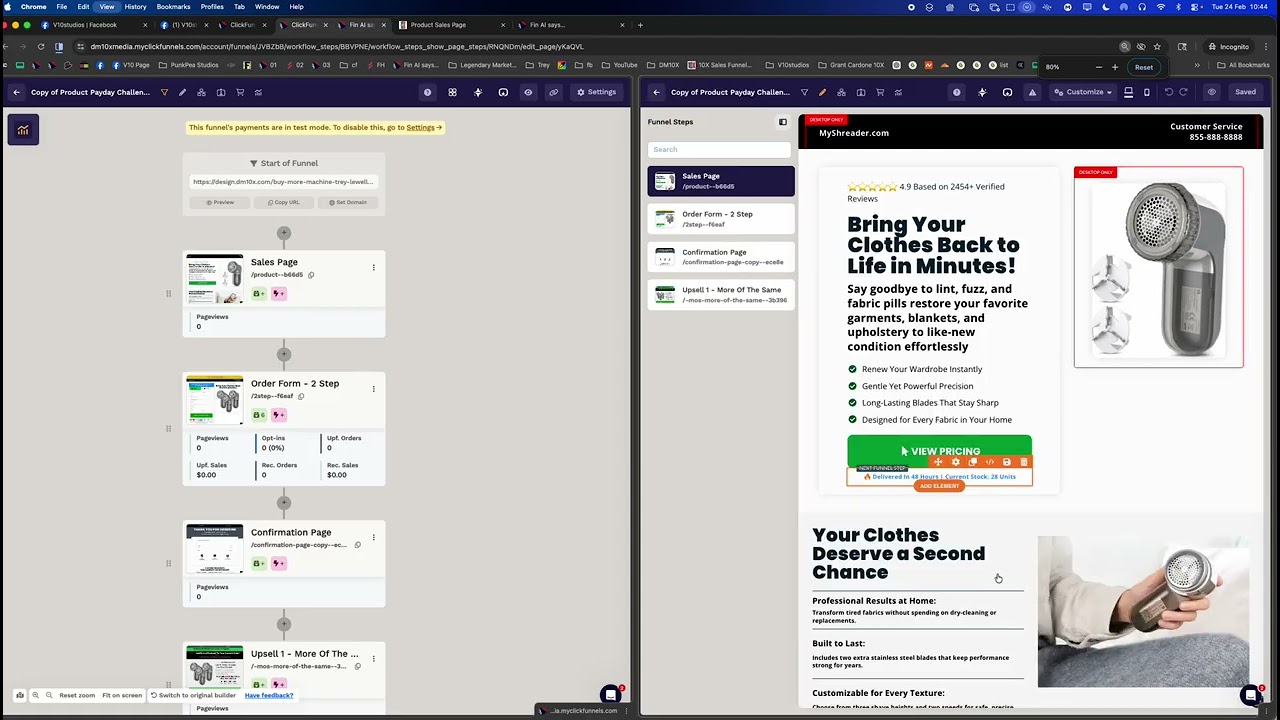Go back using the right page editor arrow
The image size is (1280, 720).
[x=656, y=92]
